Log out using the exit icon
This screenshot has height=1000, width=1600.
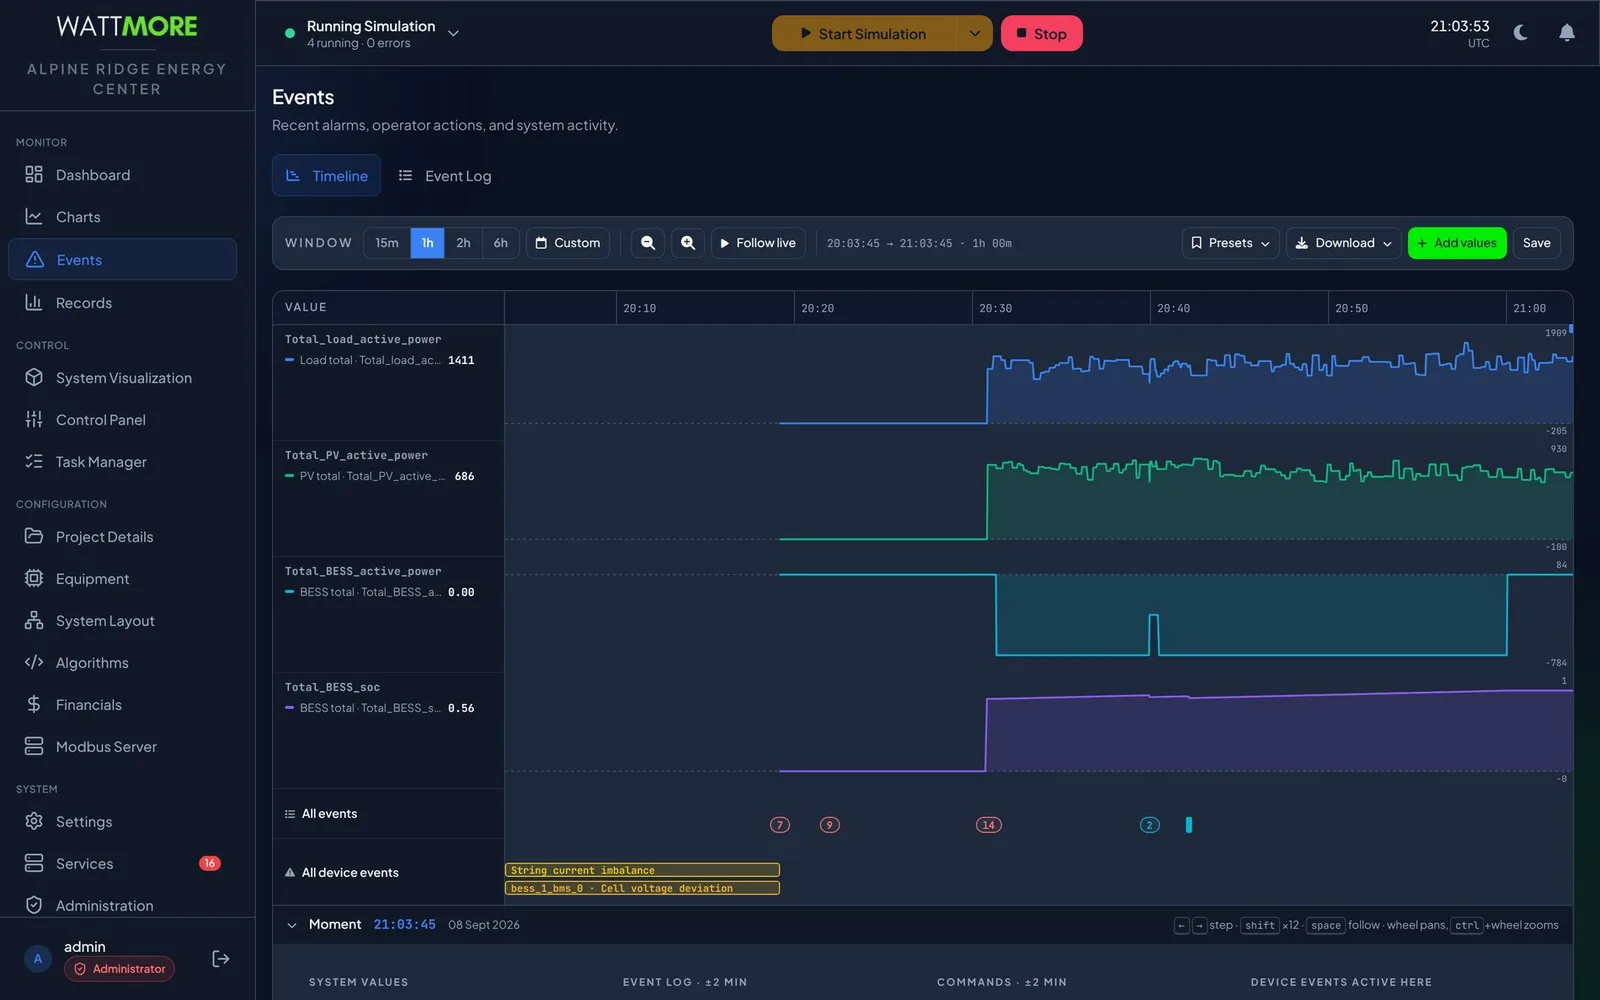coord(221,959)
